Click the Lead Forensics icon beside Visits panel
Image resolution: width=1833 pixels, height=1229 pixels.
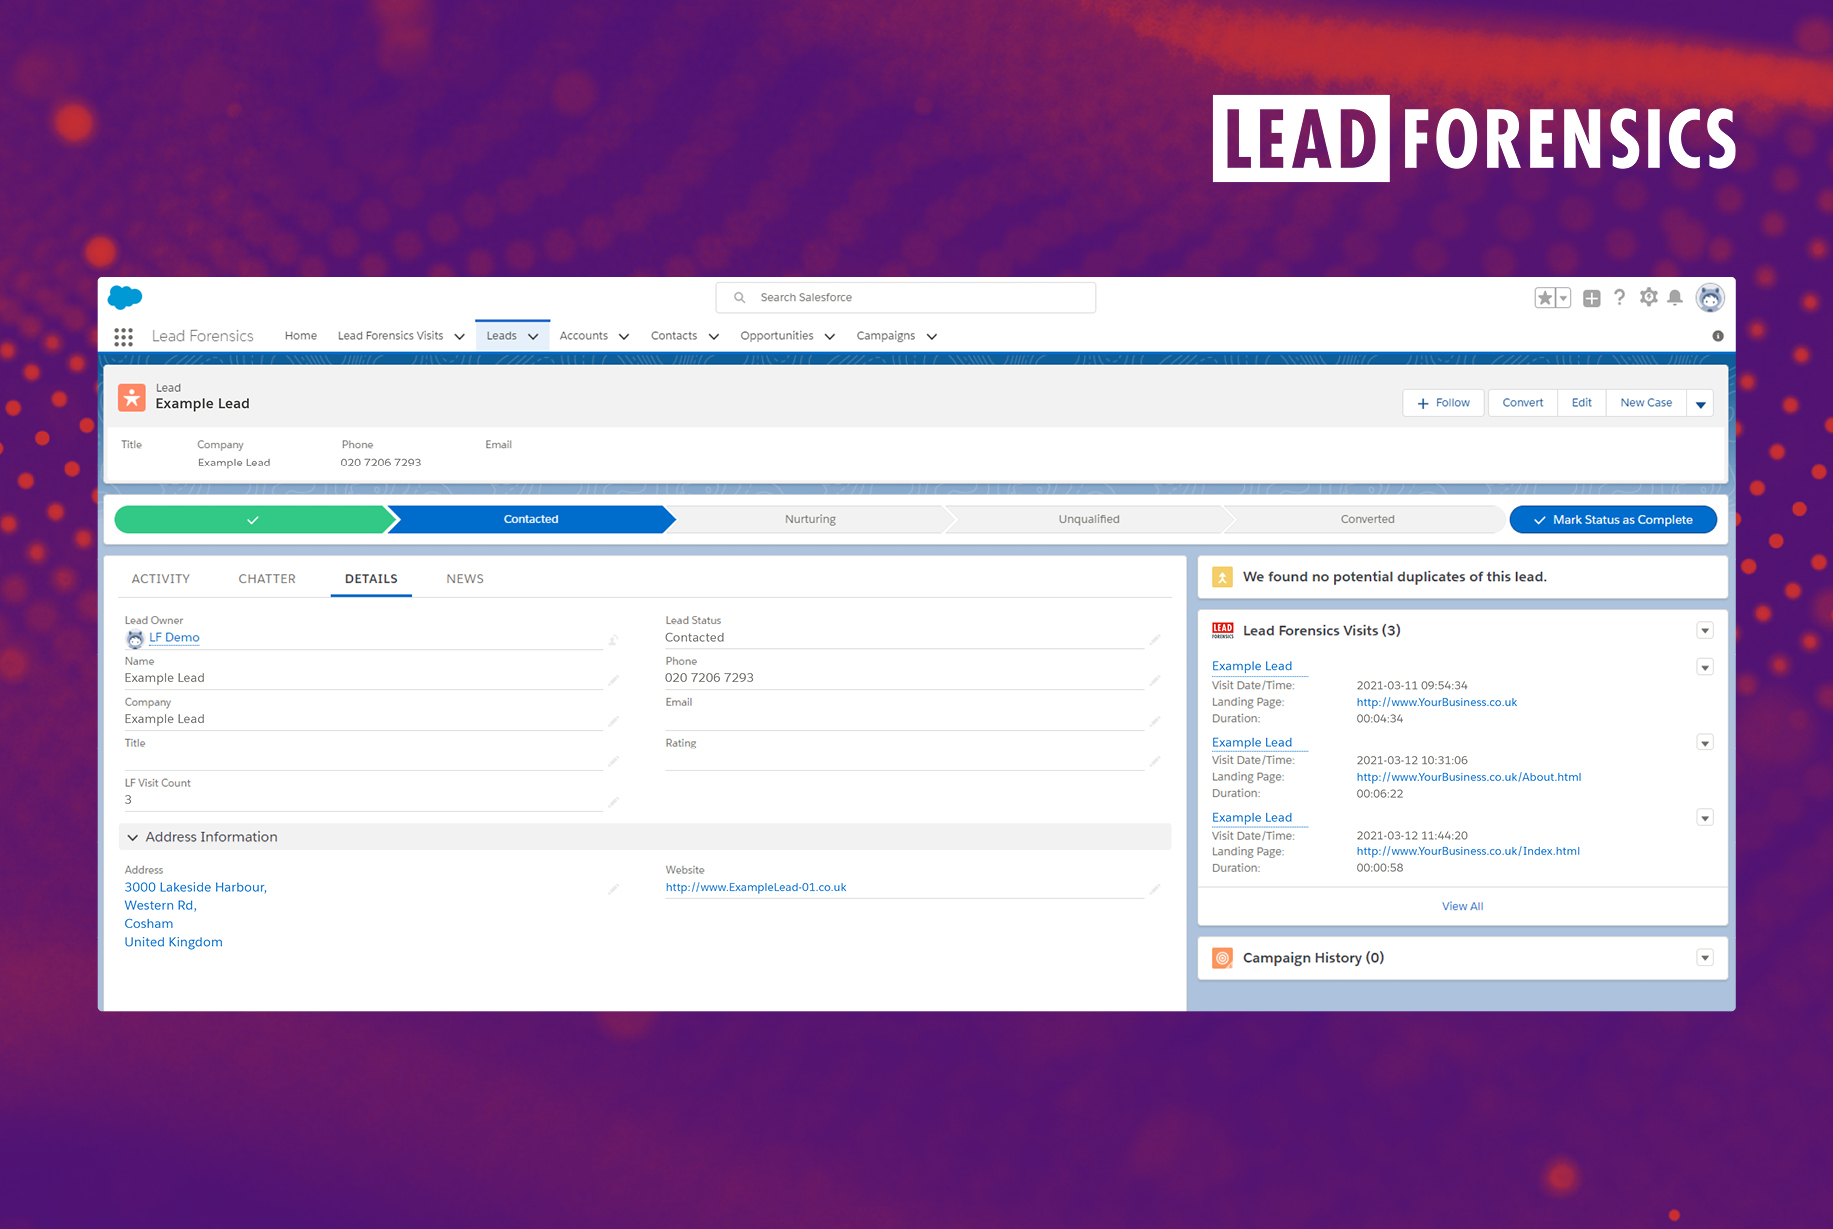point(1222,630)
